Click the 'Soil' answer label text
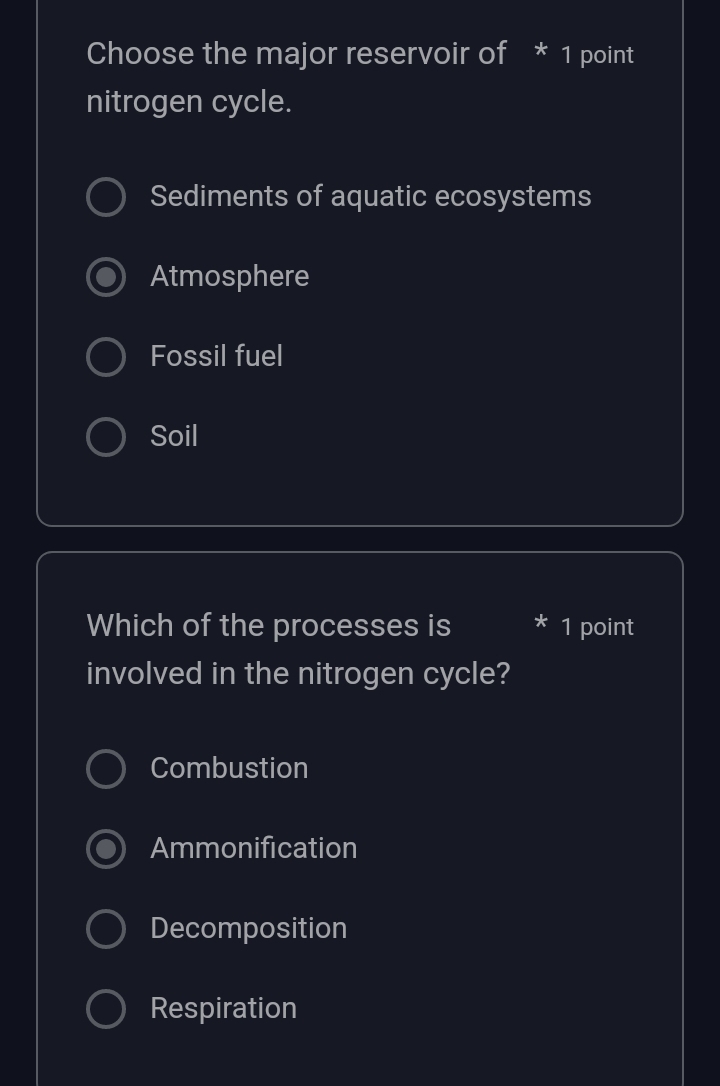The image size is (720, 1086). (174, 436)
